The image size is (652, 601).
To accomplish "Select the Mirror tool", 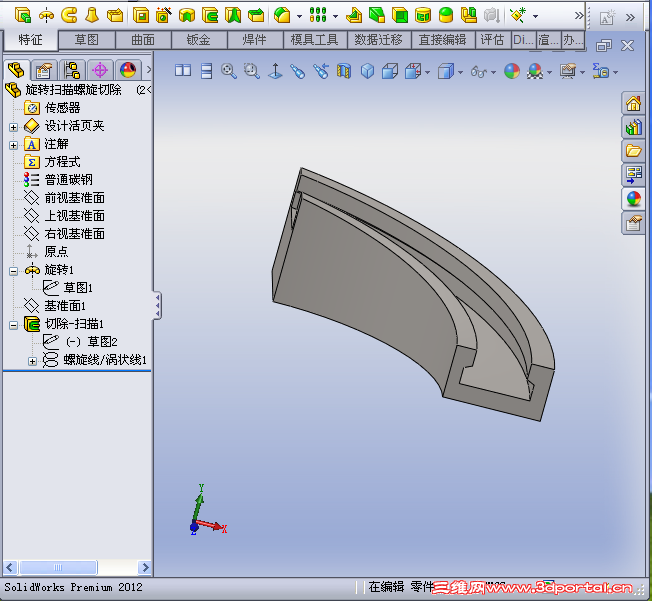I will (469, 15).
